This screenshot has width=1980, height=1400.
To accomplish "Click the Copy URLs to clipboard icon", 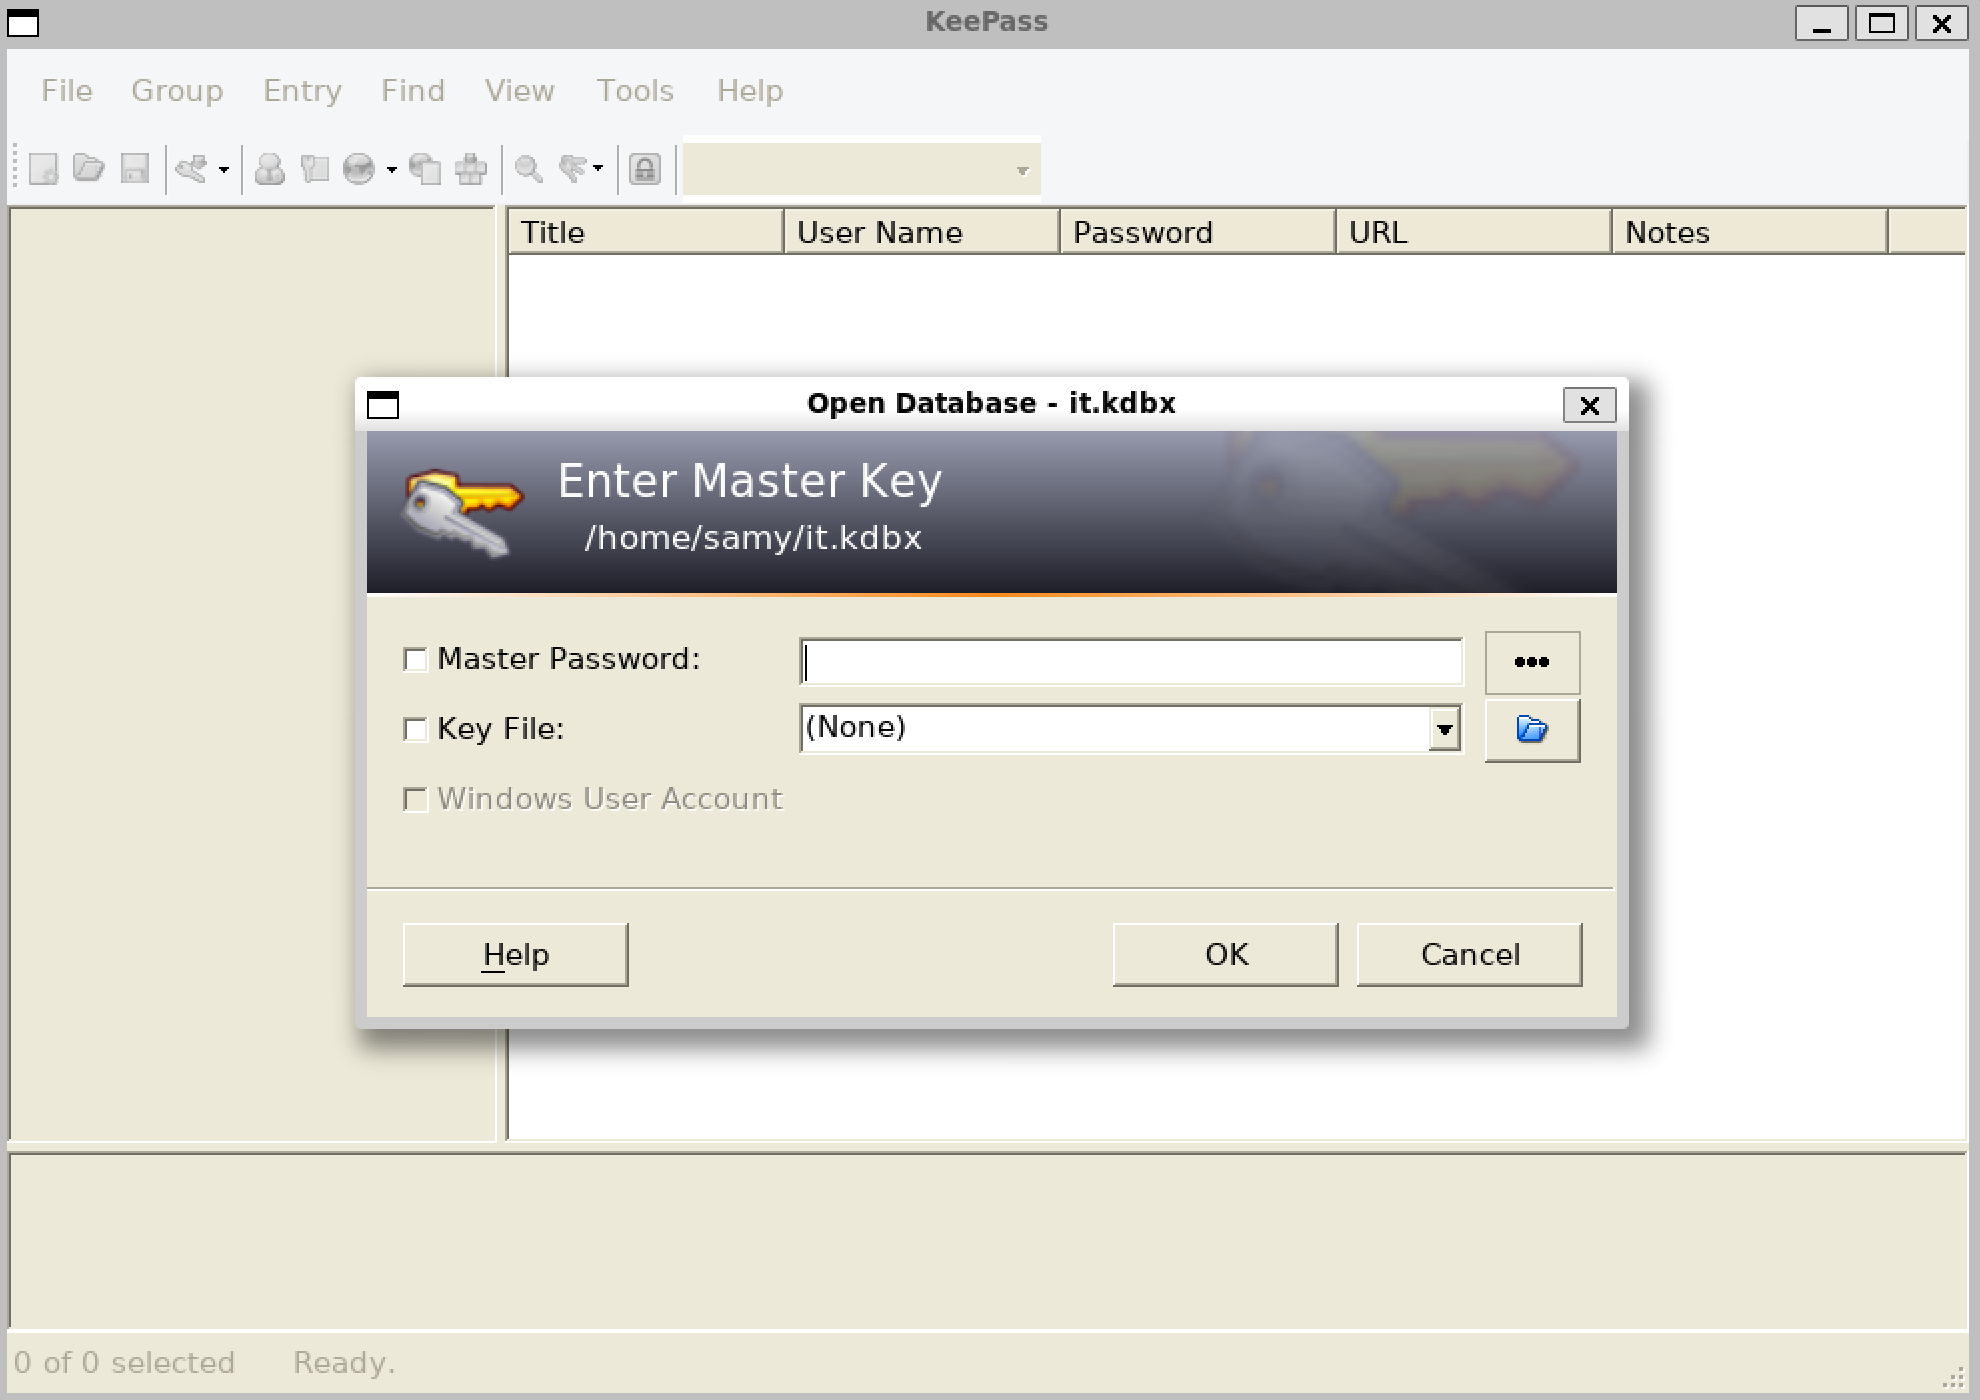I will 425,169.
